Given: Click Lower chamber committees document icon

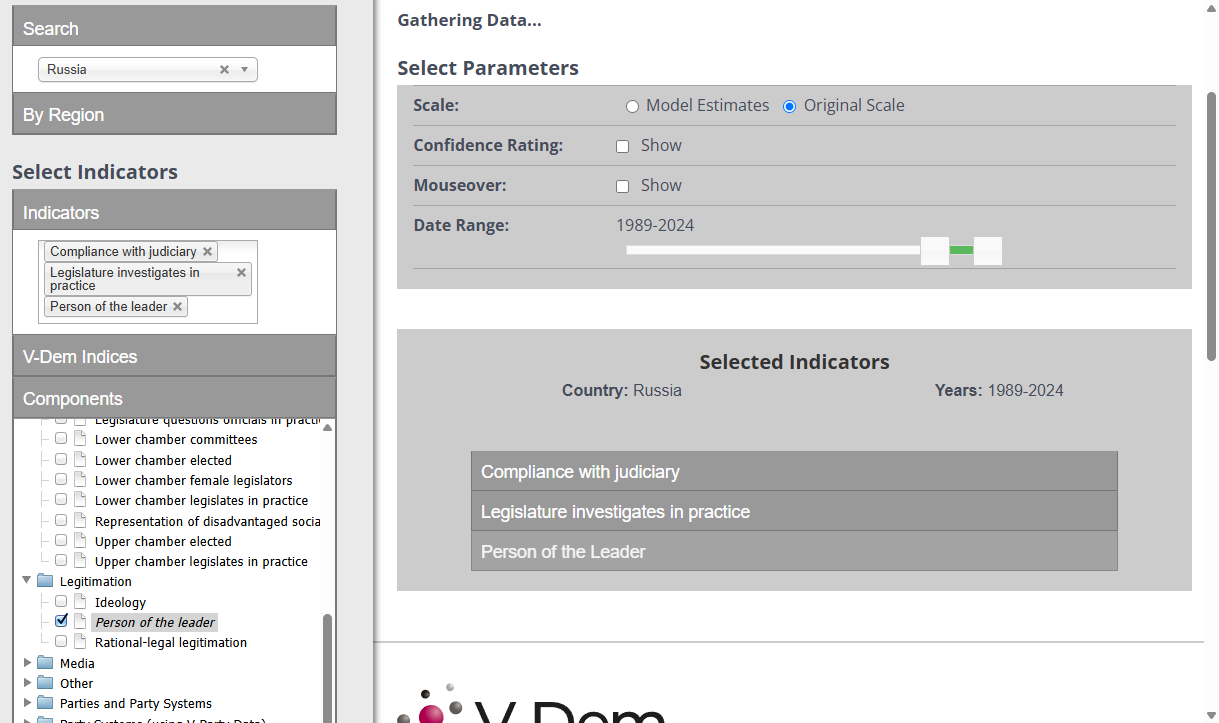Looking at the screenshot, I should pos(80,439).
